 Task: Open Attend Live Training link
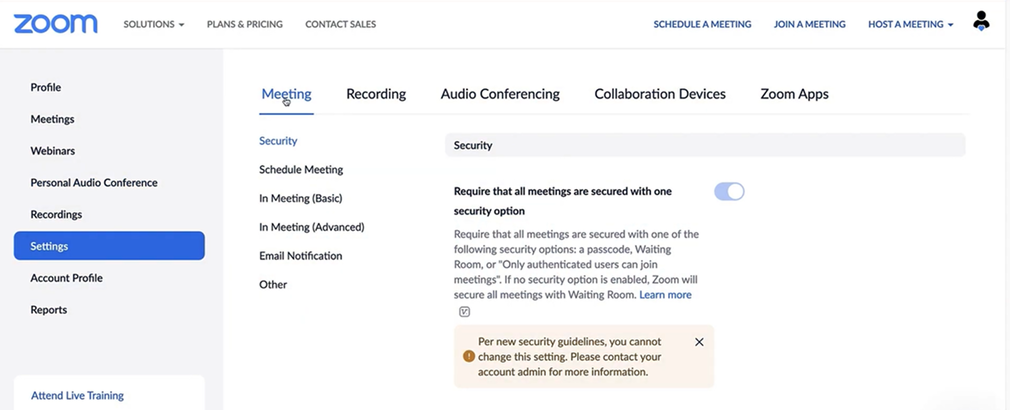coord(77,395)
